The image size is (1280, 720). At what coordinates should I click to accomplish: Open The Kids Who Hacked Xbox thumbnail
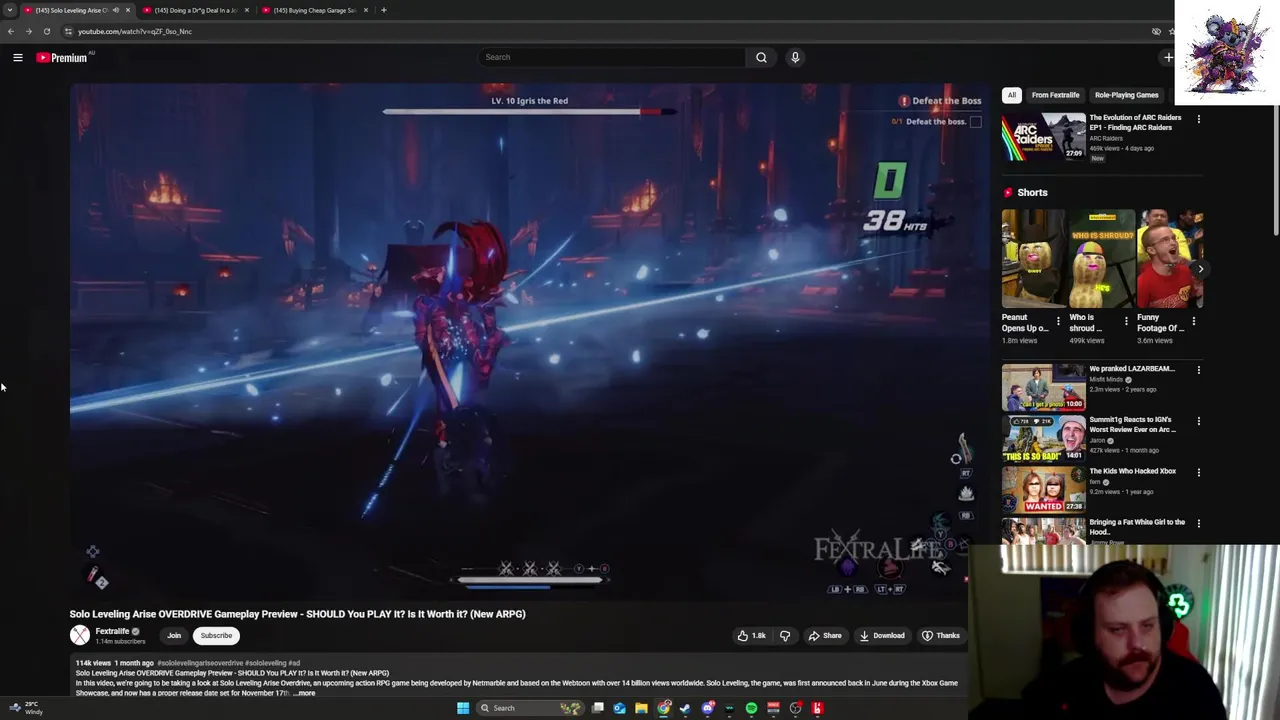click(x=1043, y=489)
